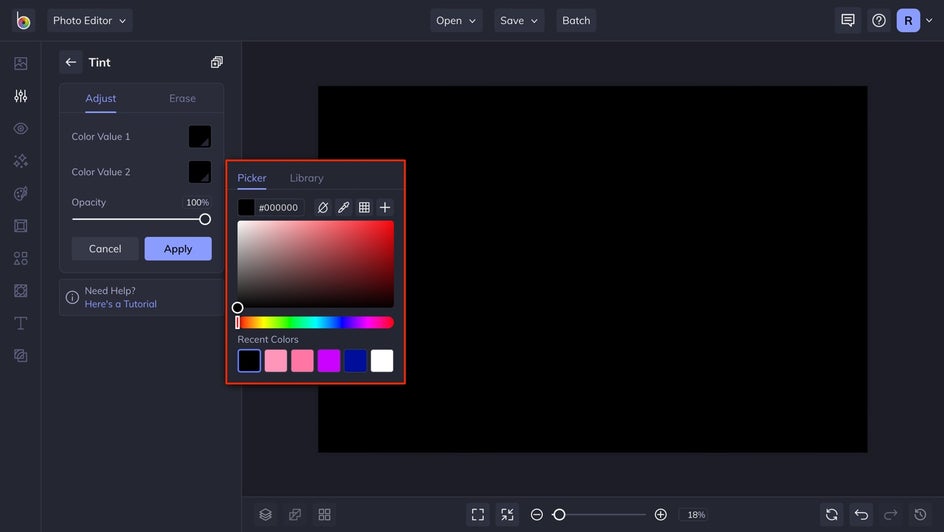The image size is (944, 532).
Task: Click the help question mark icon
Action: (x=878, y=20)
